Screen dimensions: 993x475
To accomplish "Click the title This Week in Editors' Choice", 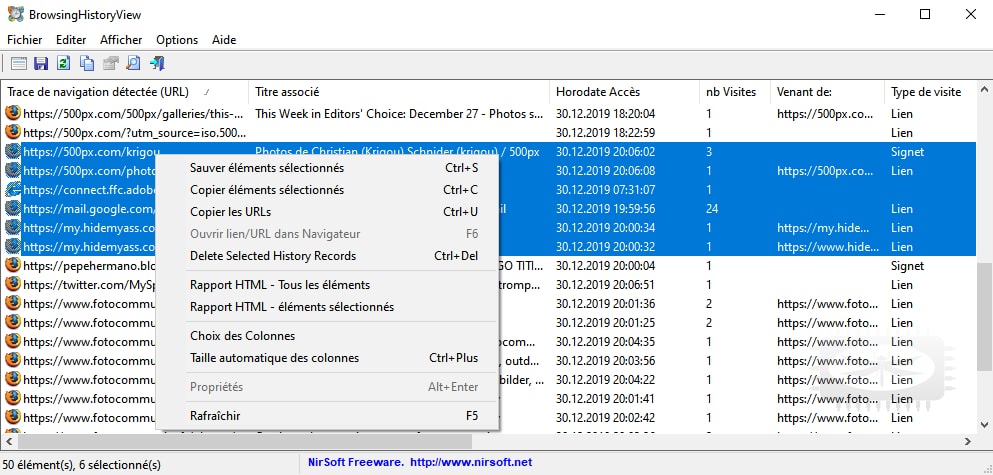I will (x=399, y=114).
